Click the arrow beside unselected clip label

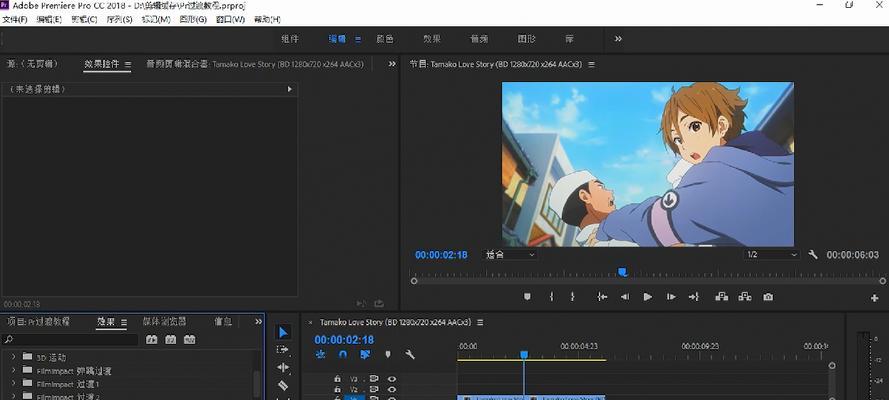pyautogui.click(x=289, y=89)
